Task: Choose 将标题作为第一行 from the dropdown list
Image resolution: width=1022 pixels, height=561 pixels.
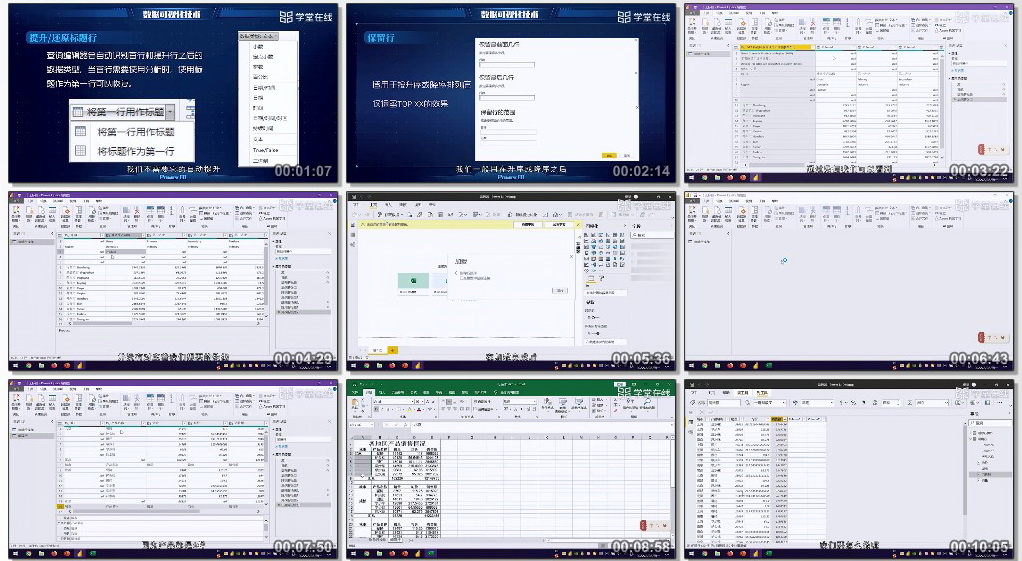Action: (x=136, y=151)
